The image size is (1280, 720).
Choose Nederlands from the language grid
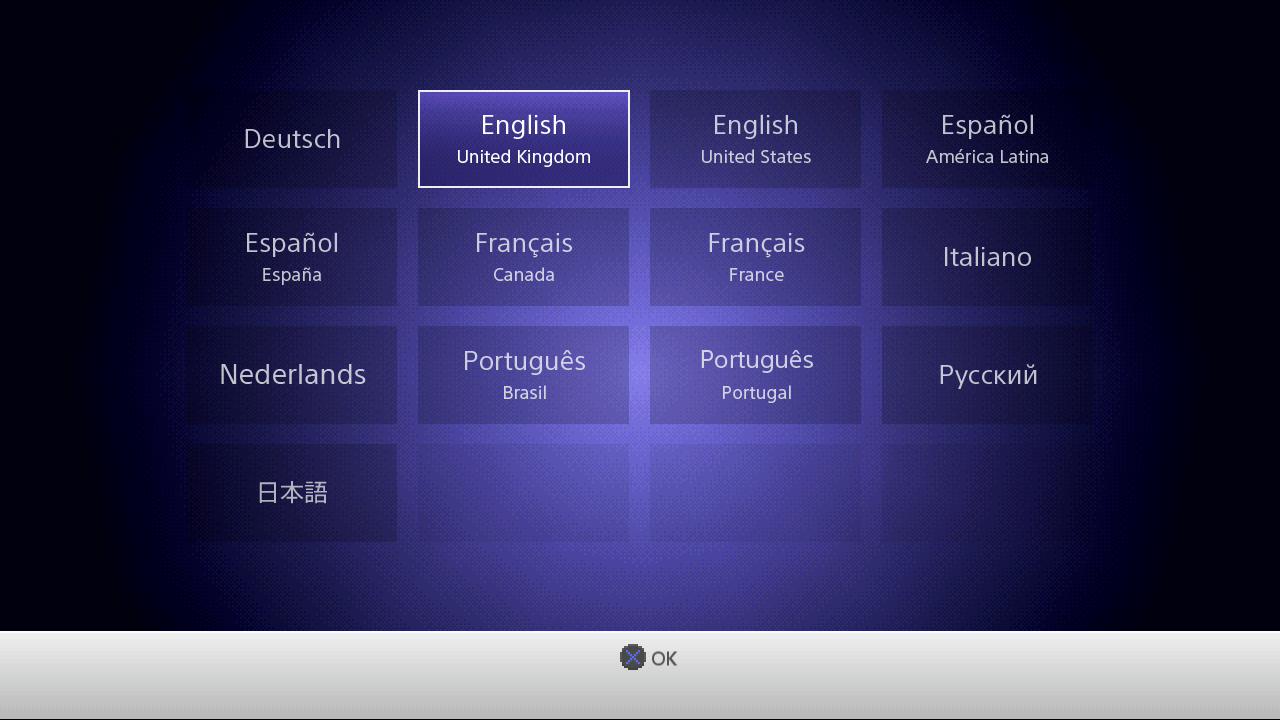click(292, 375)
